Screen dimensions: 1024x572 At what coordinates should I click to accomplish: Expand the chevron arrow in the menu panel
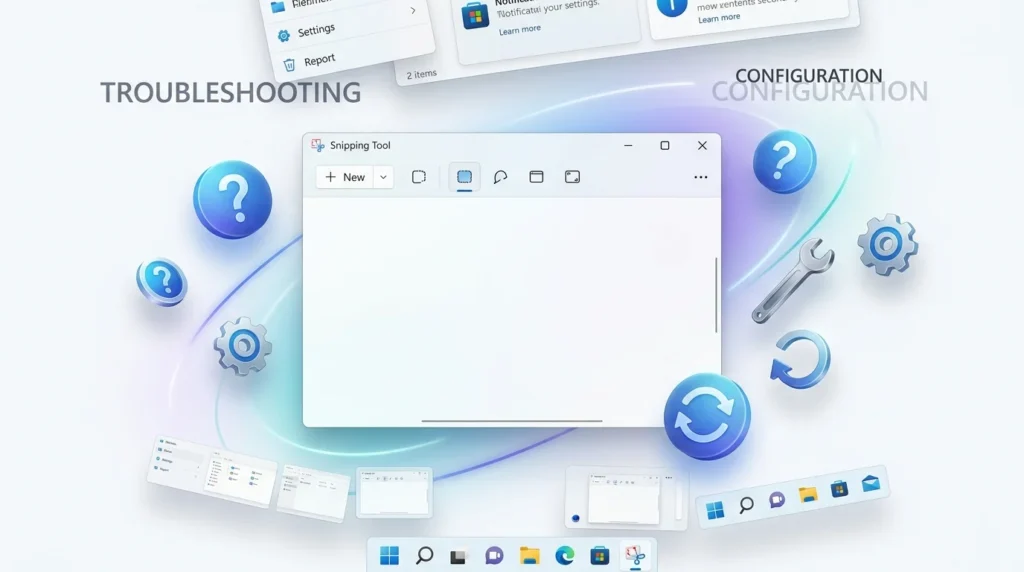[413, 10]
